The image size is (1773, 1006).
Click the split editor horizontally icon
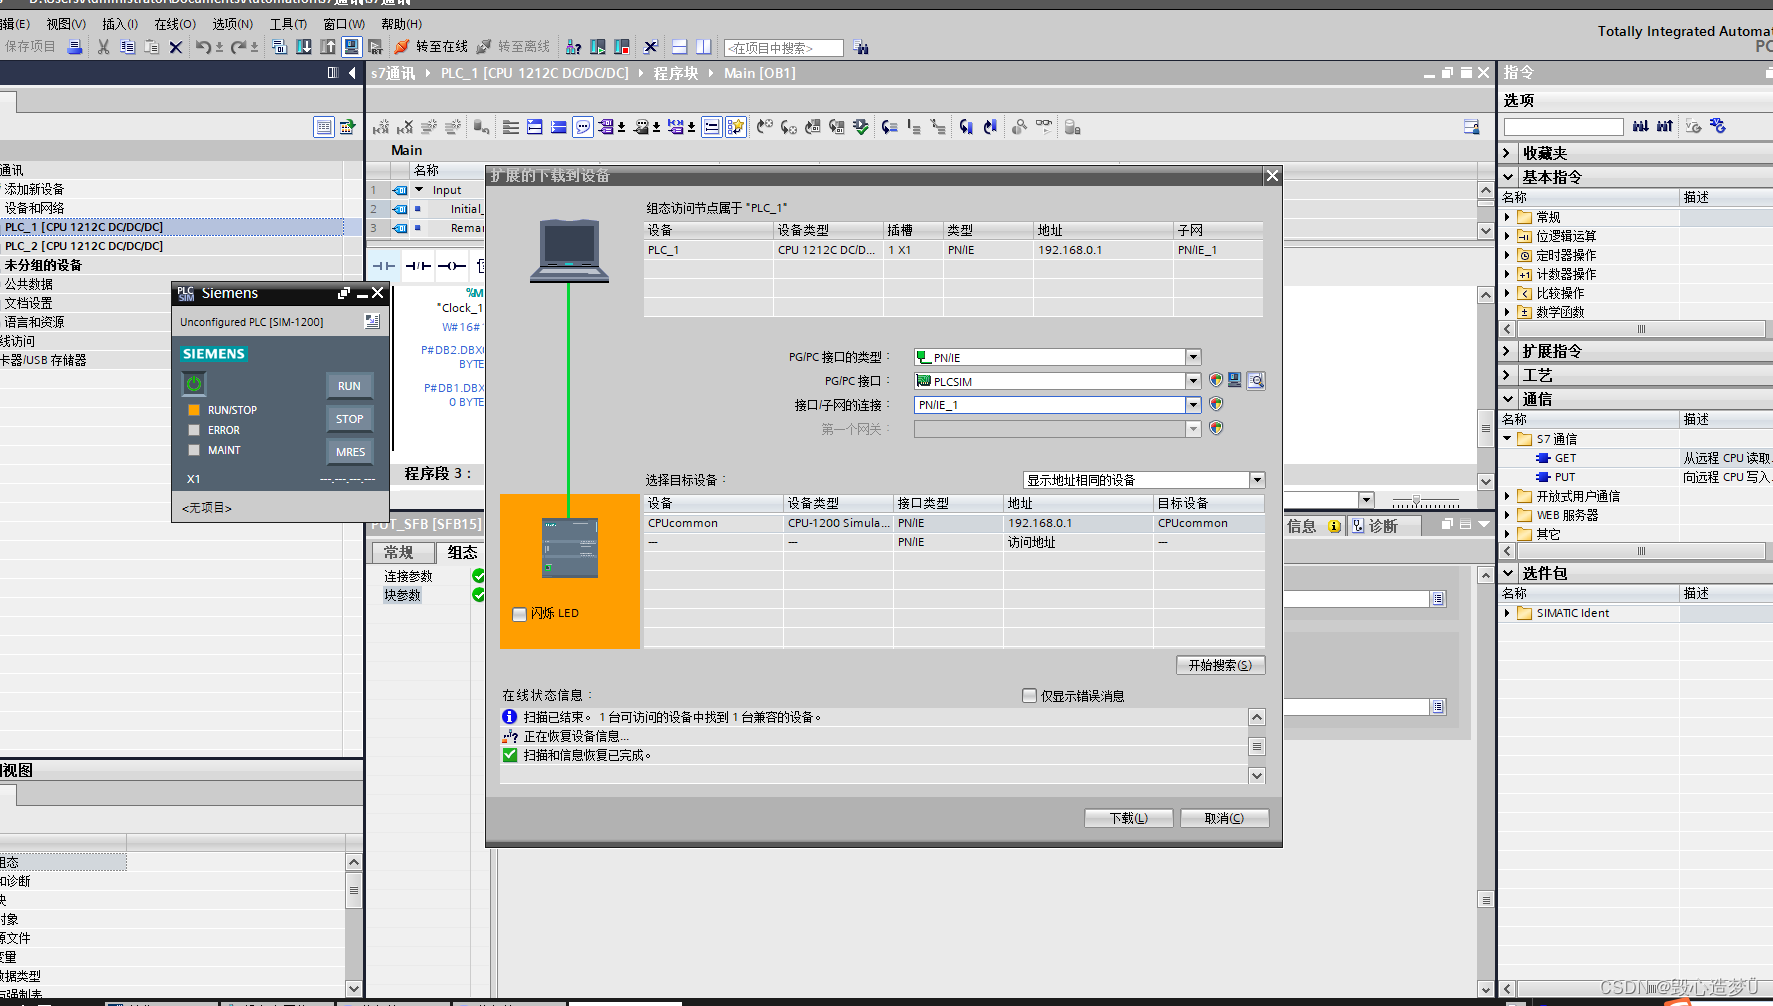coord(680,47)
